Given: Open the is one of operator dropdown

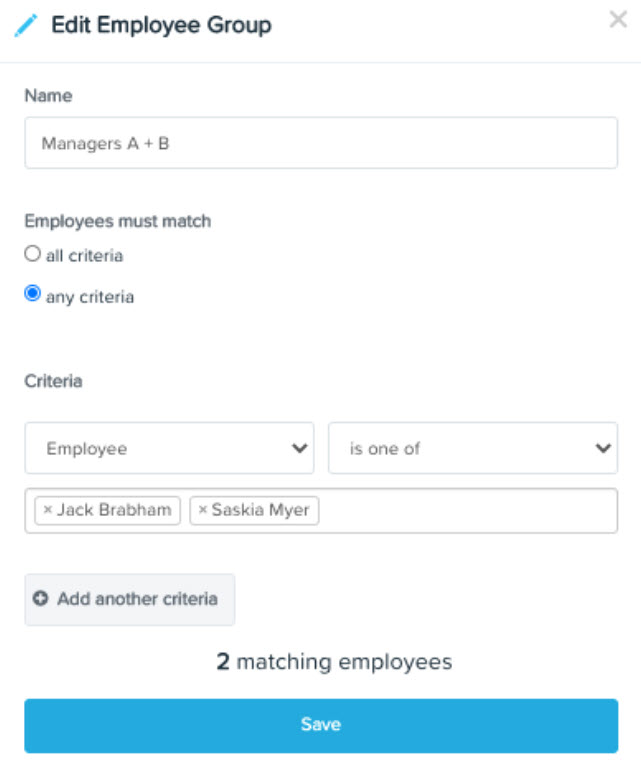Looking at the screenshot, I should click(473, 448).
